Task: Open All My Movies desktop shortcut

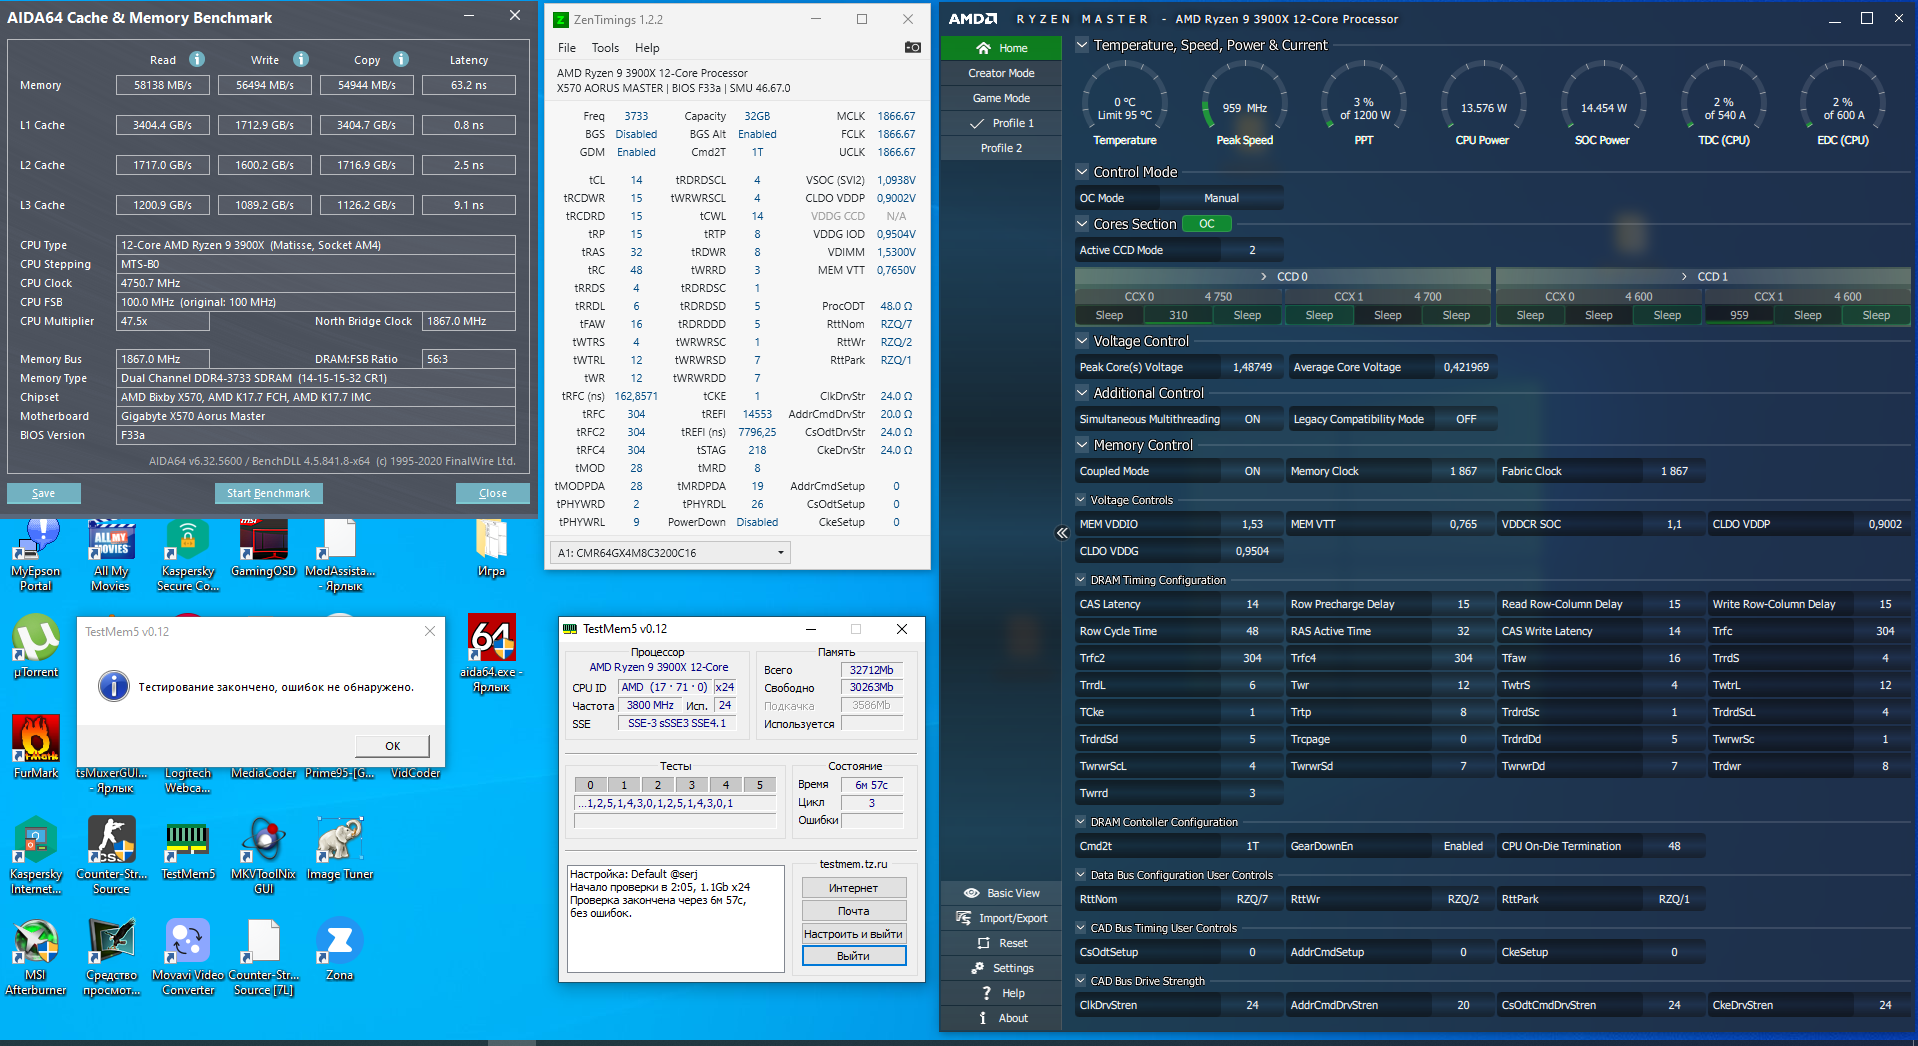Action: tap(111, 554)
